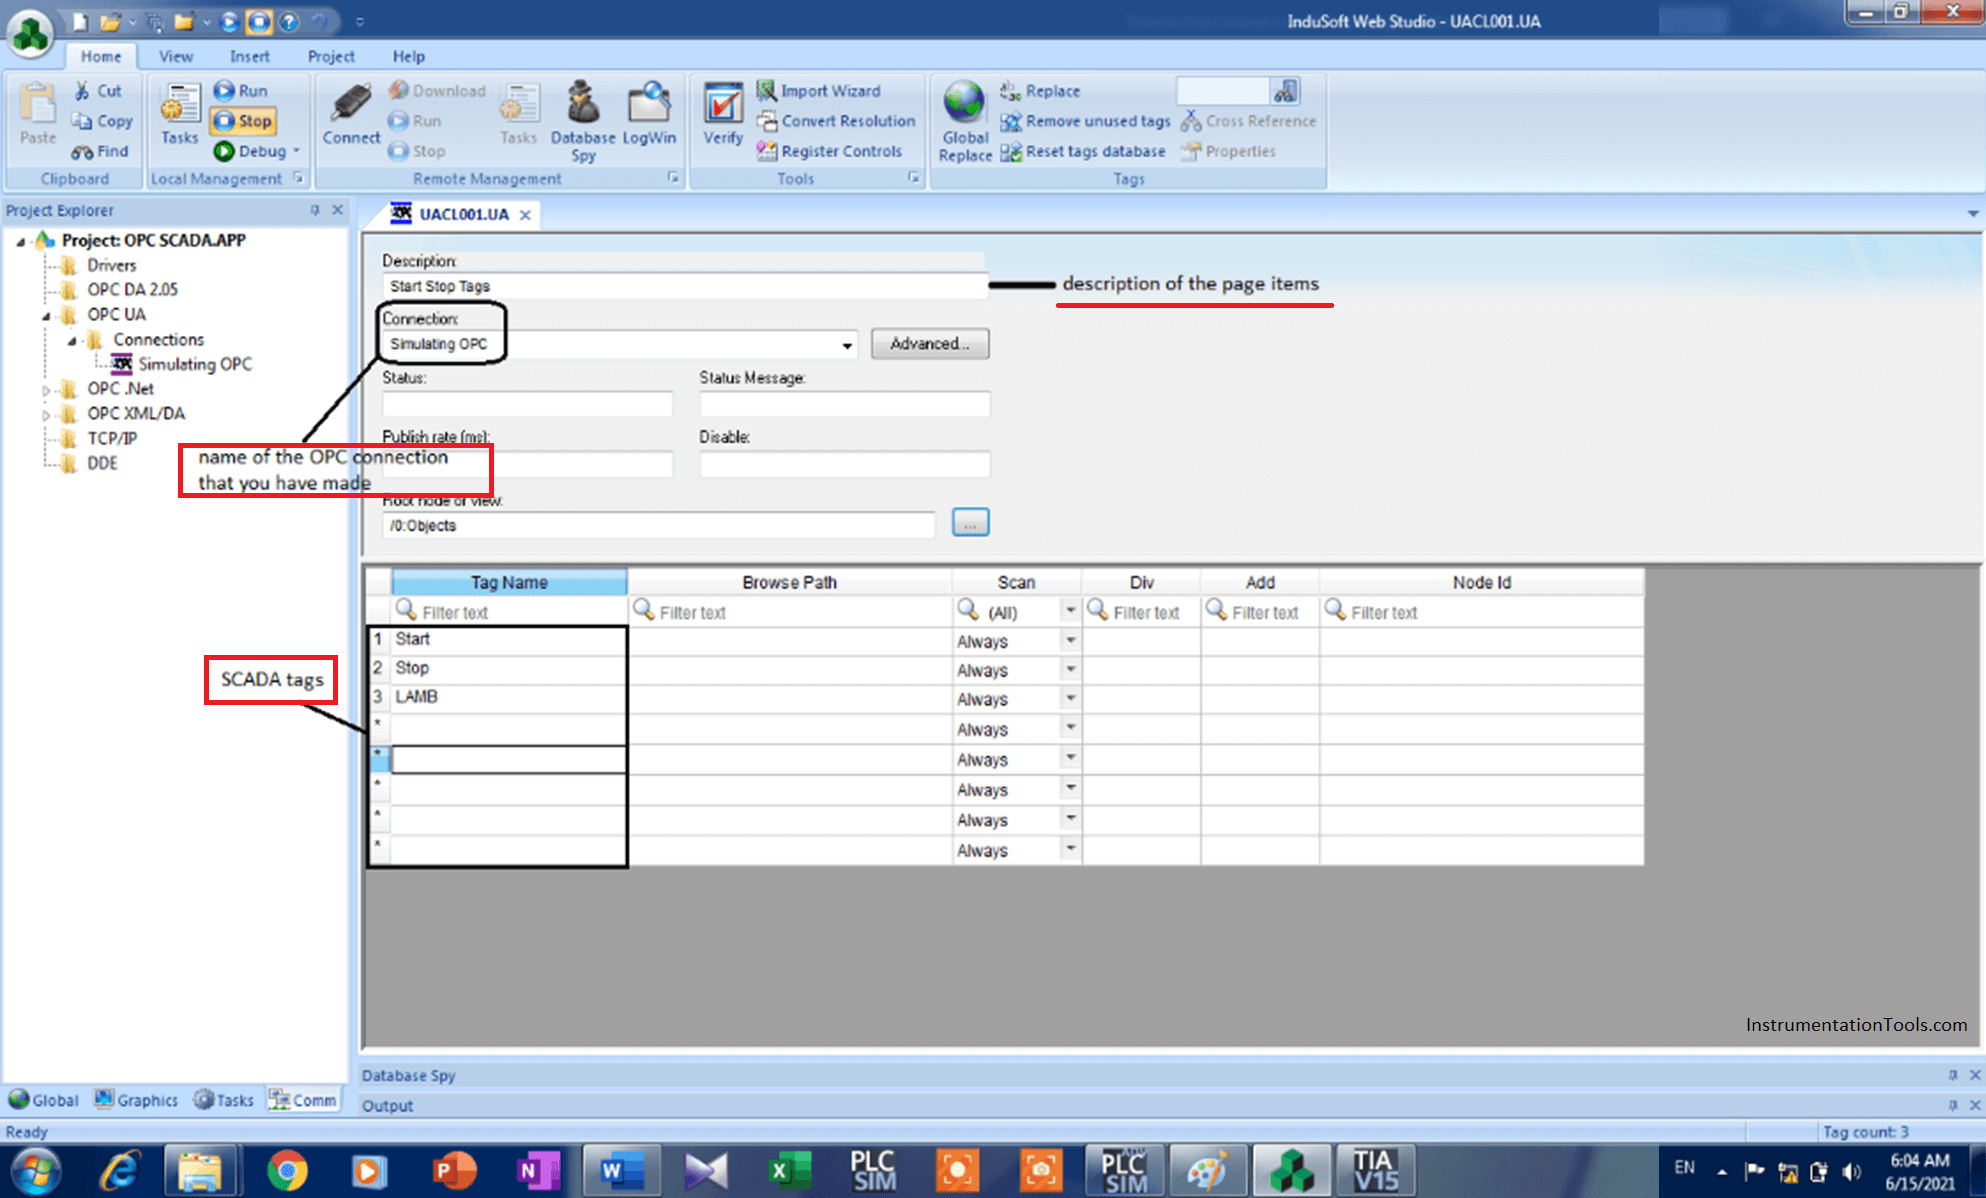Viewport: 1986px width, 1198px height.
Task: Open the Insert ribbon tab
Action: click(x=249, y=56)
